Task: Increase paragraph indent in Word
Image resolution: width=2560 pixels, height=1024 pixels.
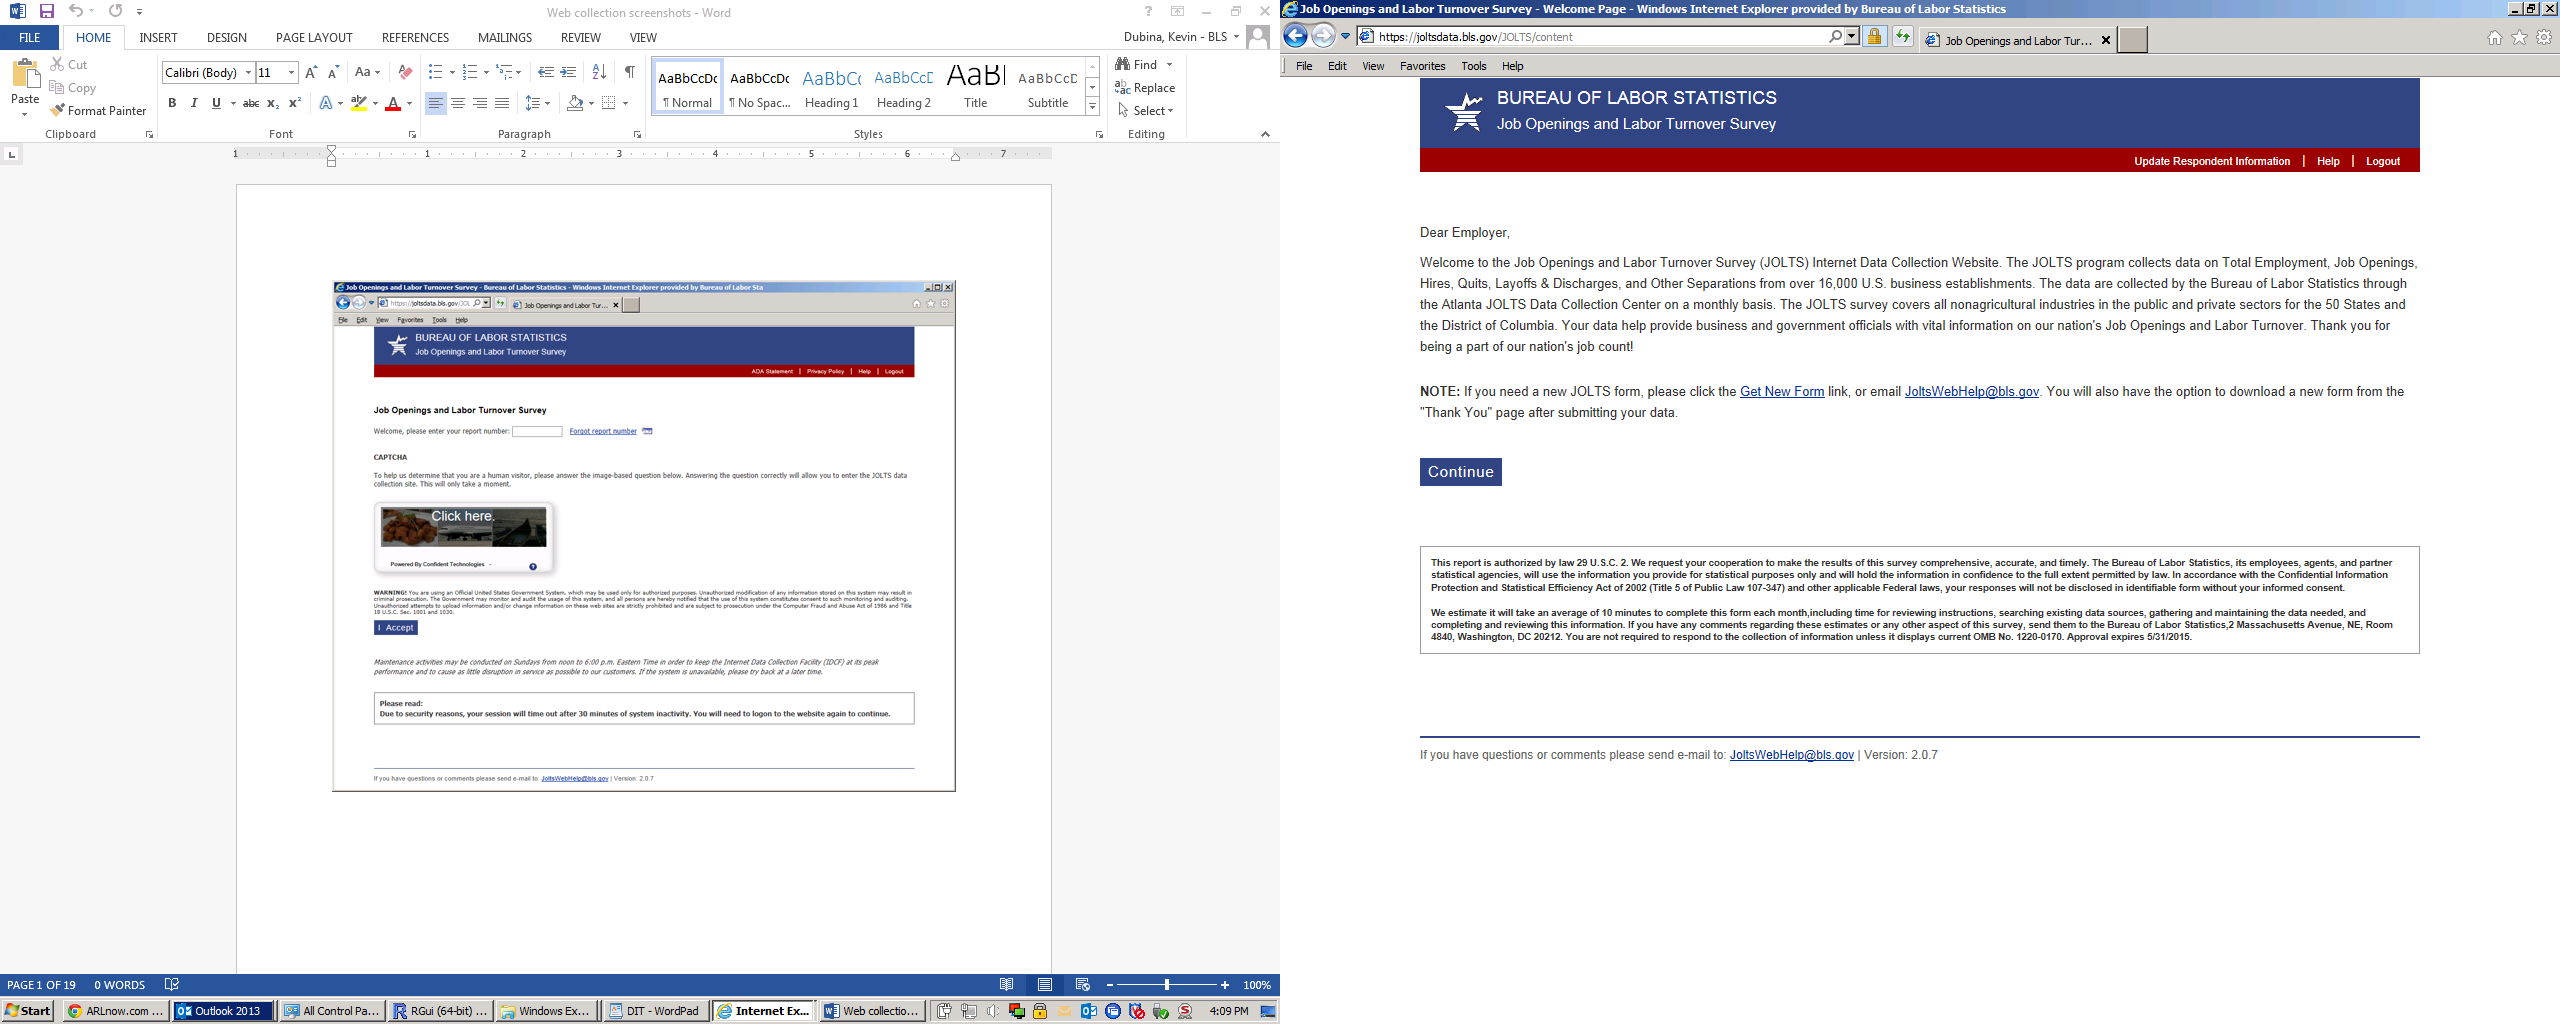Action: [568, 72]
